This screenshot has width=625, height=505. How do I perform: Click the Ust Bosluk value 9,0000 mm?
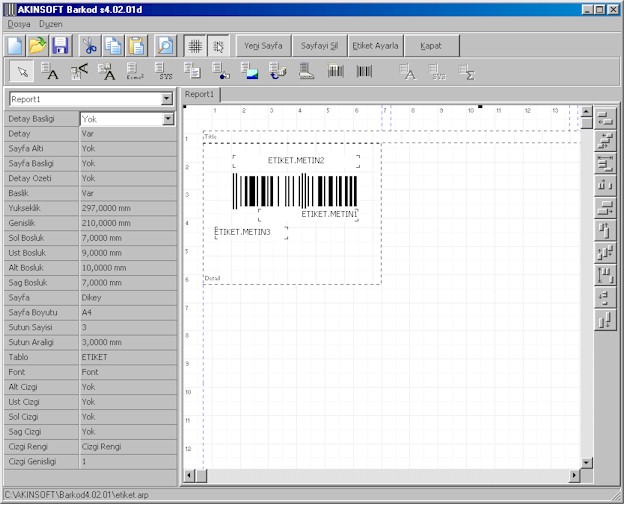(128, 253)
